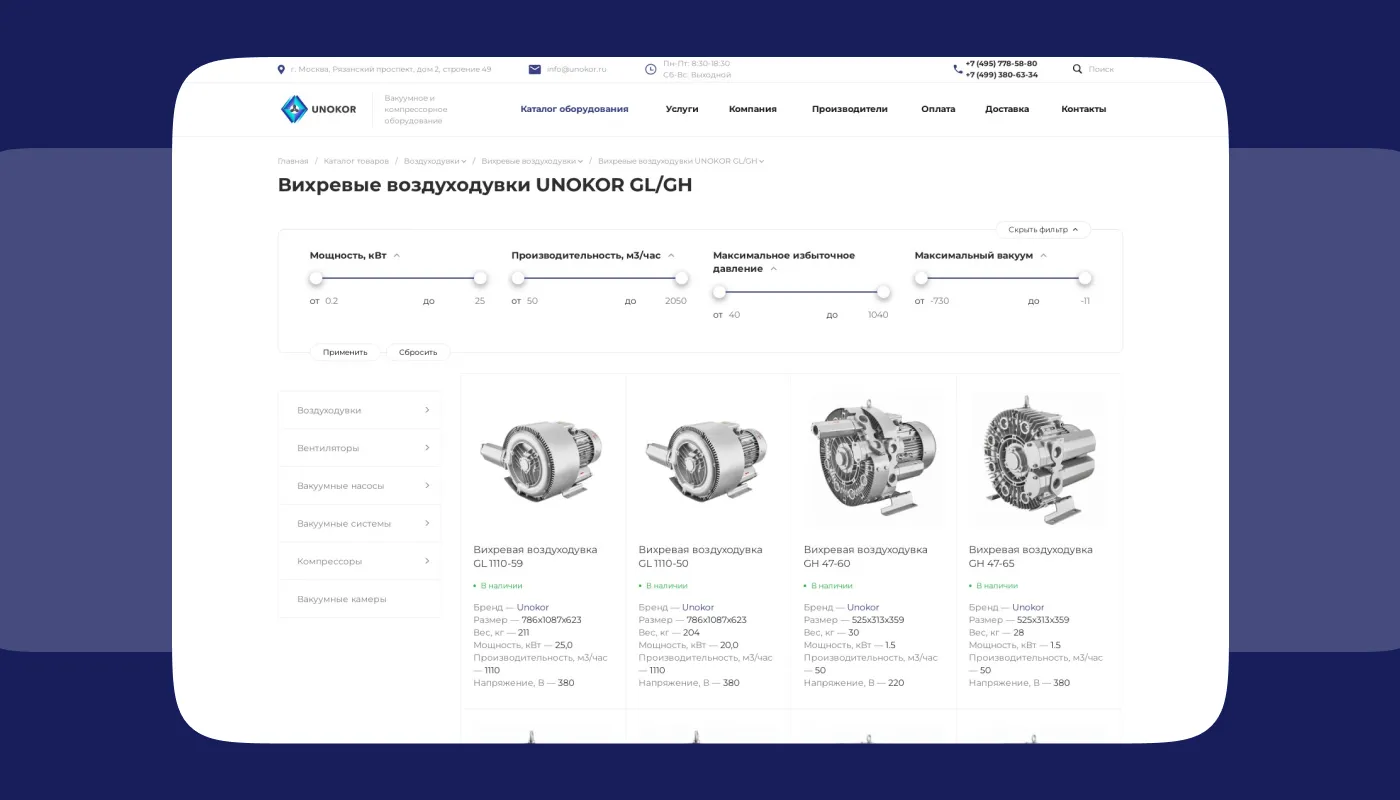Image resolution: width=1400 pixels, height=800 pixels.
Task: Click the Каталог товаров breadcrumb
Action: point(356,161)
